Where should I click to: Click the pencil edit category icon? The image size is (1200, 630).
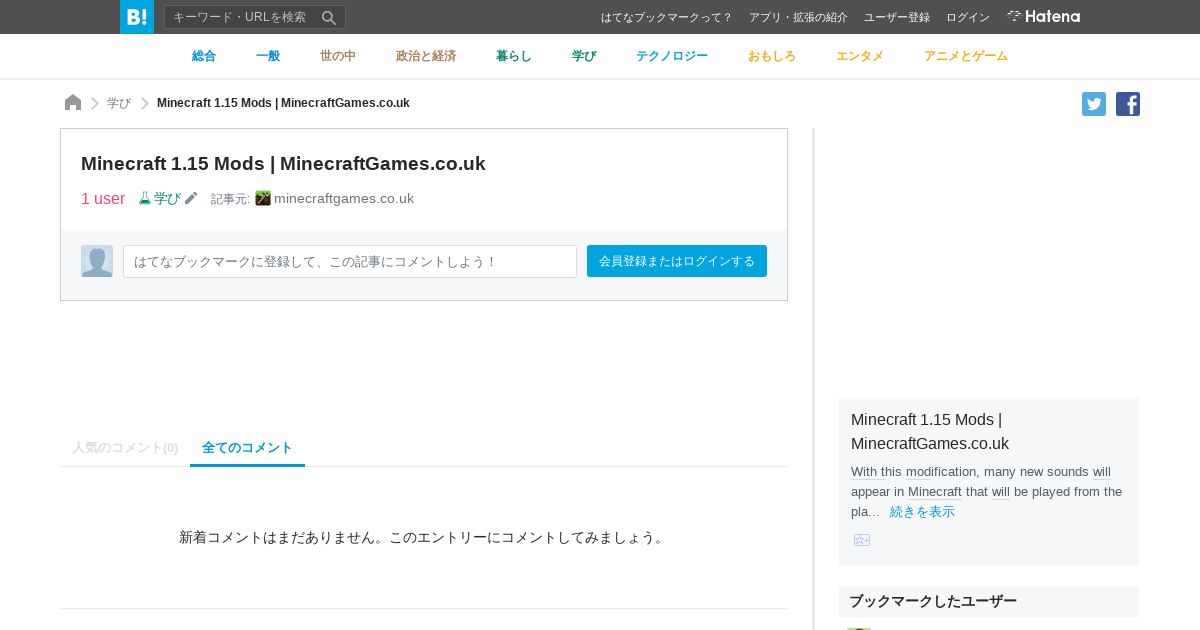pyautogui.click(x=191, y=198)
